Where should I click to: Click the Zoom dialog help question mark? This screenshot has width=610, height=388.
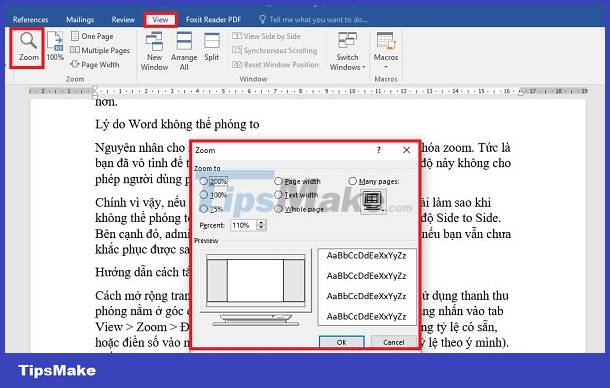pyautogui.click(x=379, y=150)
